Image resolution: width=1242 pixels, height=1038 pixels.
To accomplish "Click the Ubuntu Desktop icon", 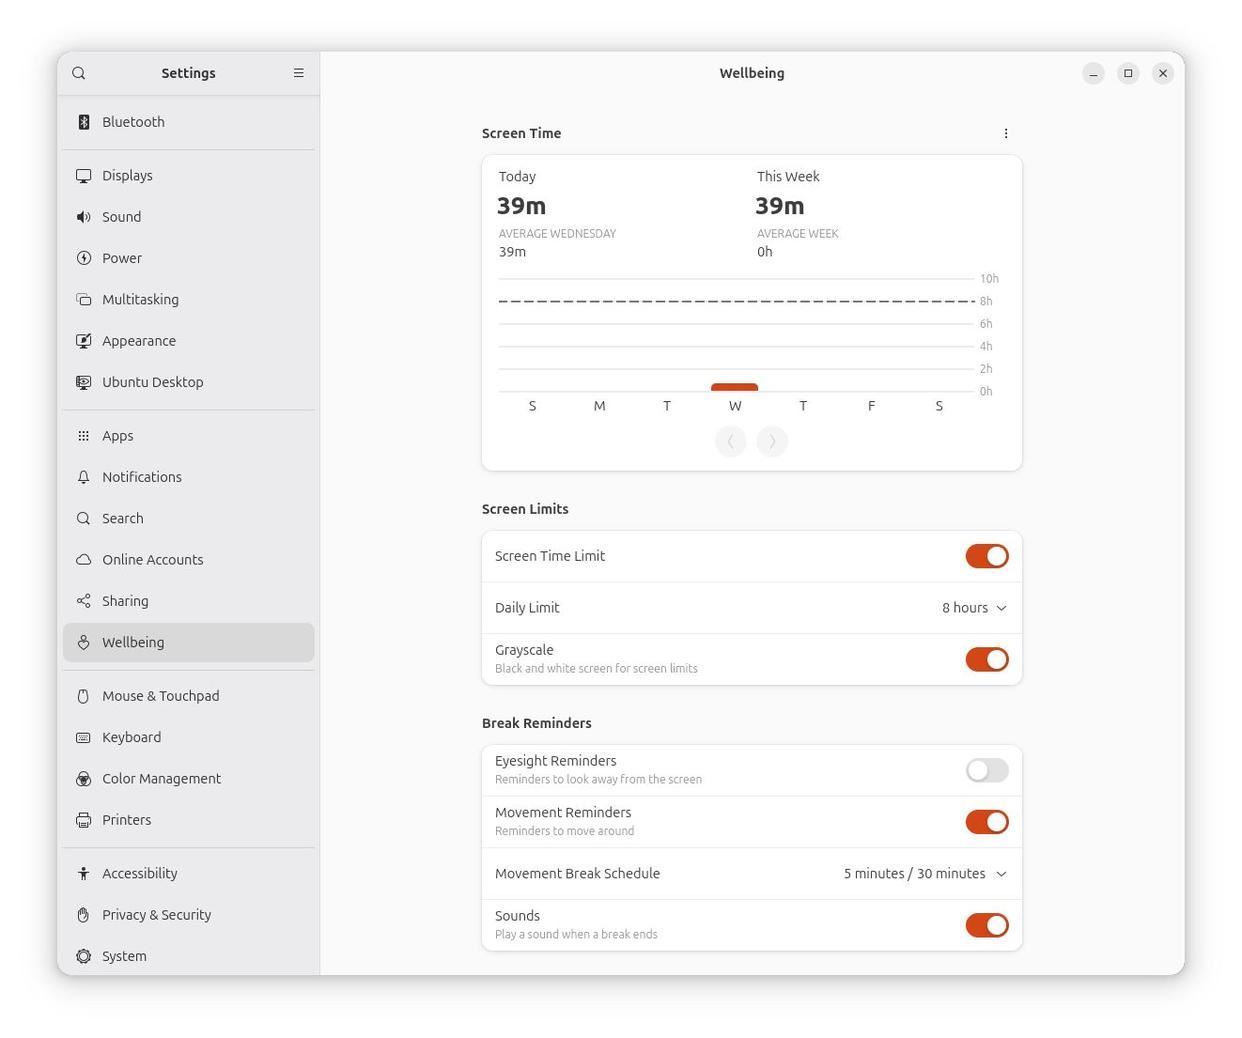I will 84,382.
